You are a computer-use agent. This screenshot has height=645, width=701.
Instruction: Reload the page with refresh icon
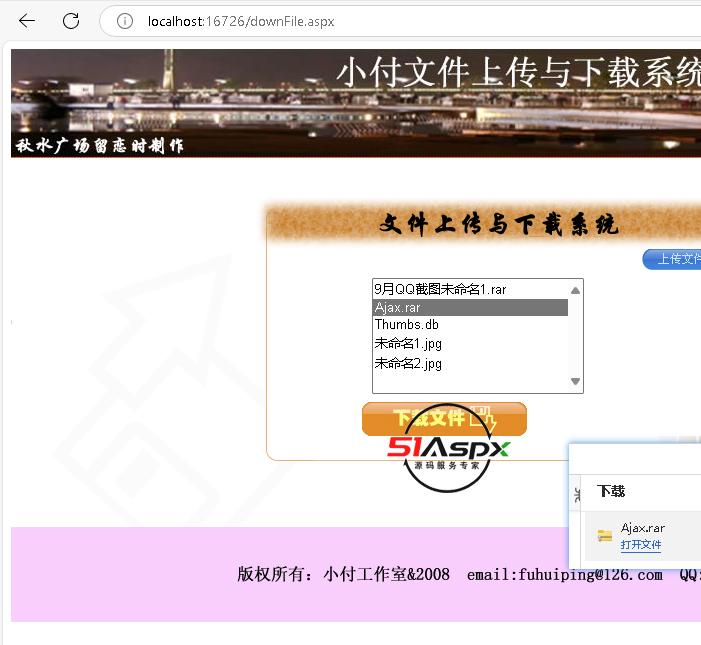(x=71, y=21)
